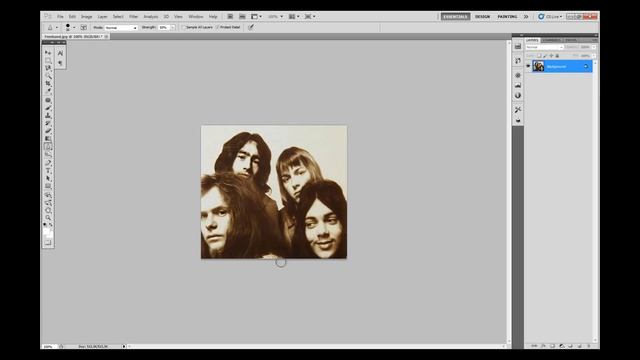Viewport: 640px width, 360px height.
Task: Select the Zoom tool in toolbox
Action: pyautogui.click(x=48, y=218)
